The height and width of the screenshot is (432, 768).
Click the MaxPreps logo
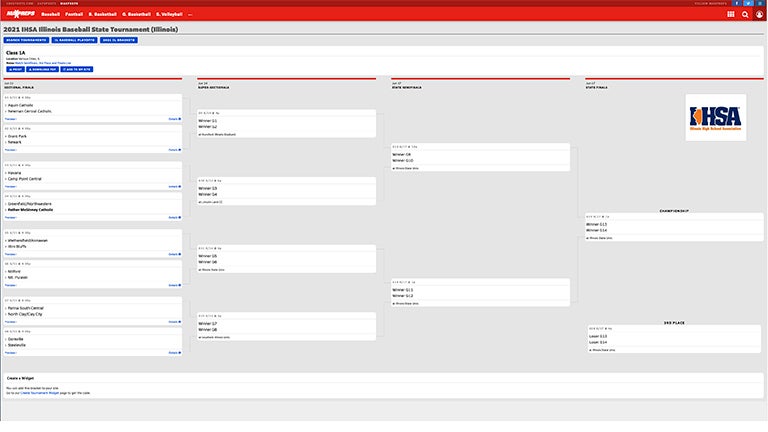21,14
